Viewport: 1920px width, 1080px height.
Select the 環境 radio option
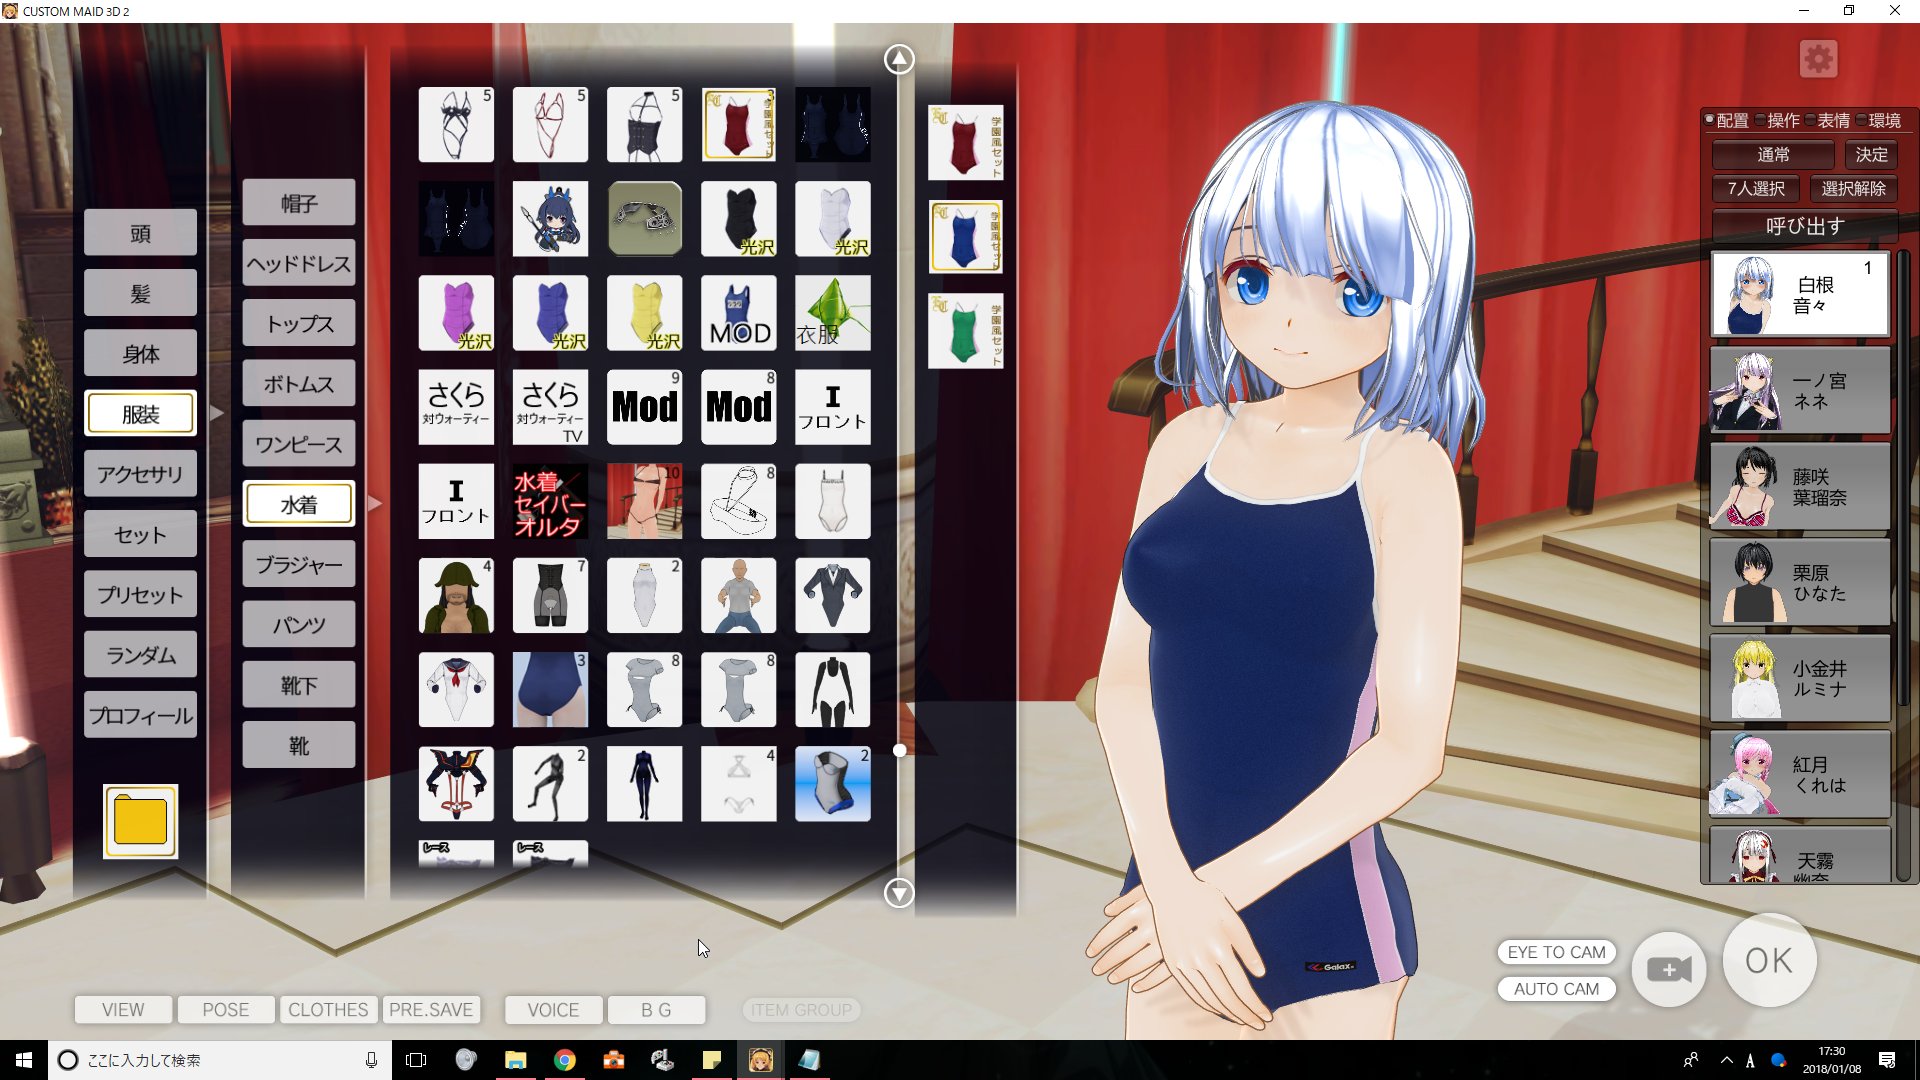1879,120
